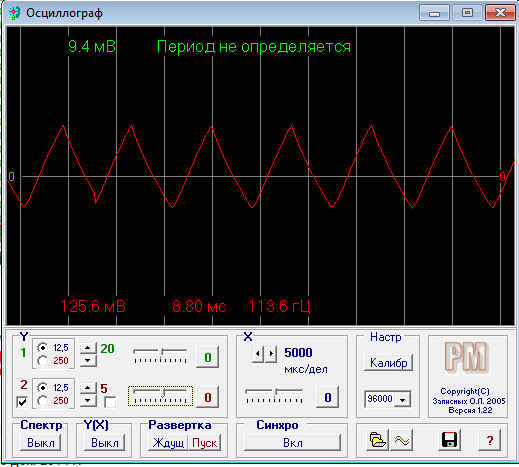The height and width of the screenshot is (467, 519).
Task: Toggle the channel 2 enable checkbox
Action: click(x=22, y=402)
